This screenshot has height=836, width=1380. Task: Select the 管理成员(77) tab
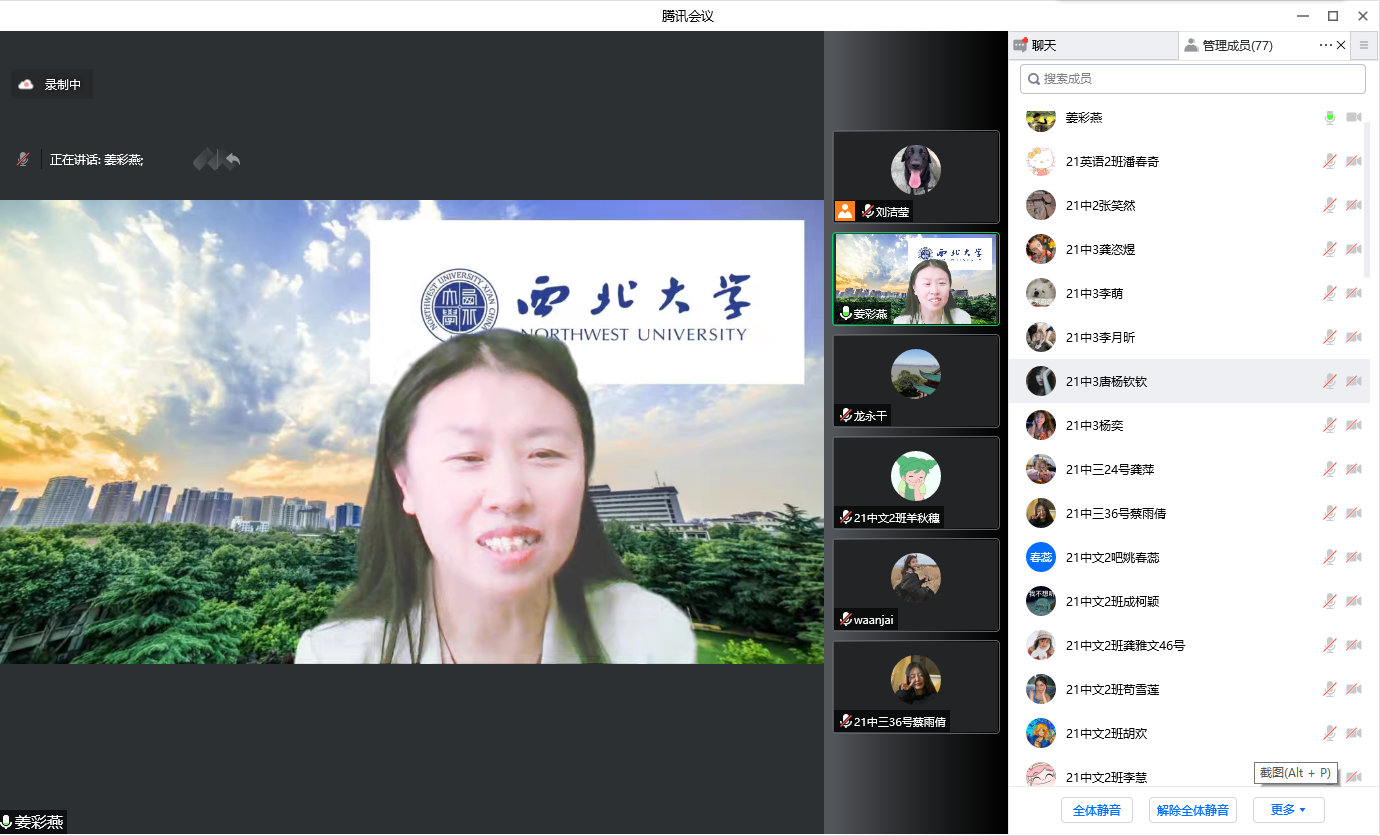point(1237,45)
